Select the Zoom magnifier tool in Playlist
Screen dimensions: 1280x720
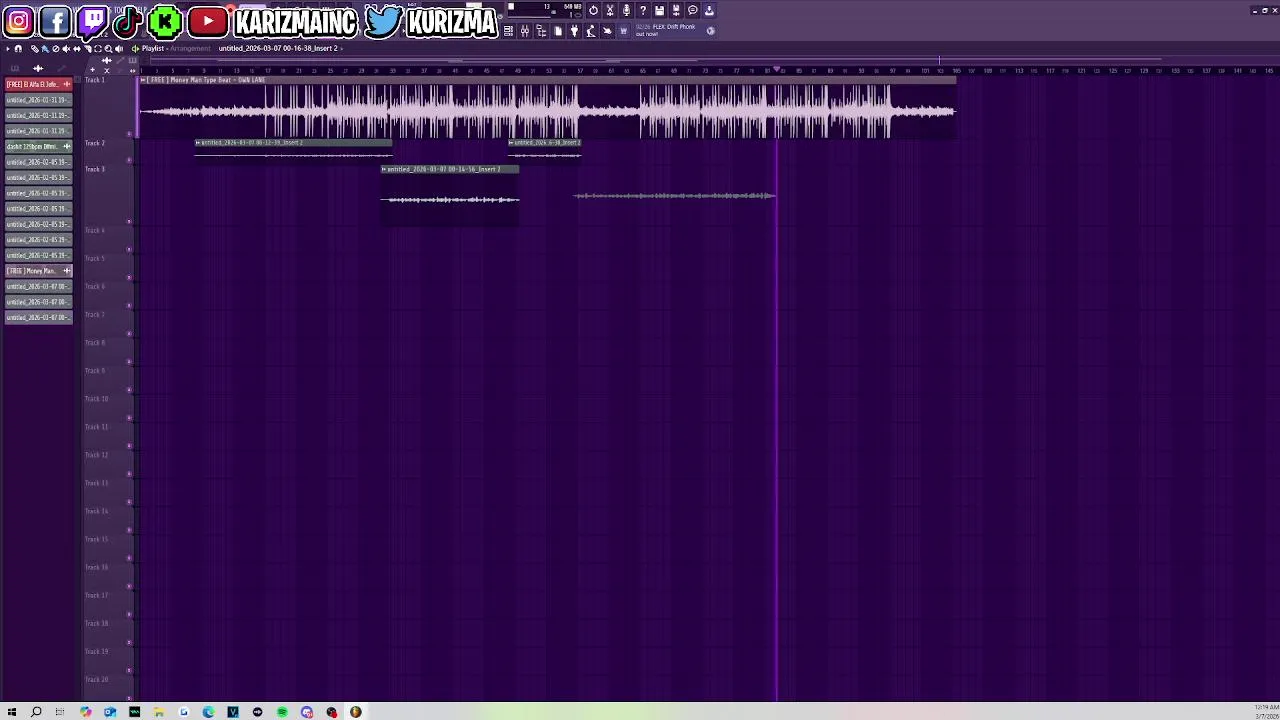(108, 48)
